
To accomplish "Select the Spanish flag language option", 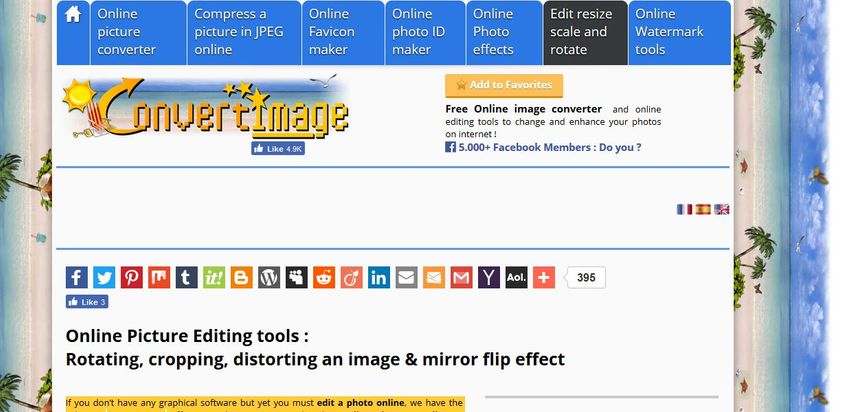I will point(703,209).
